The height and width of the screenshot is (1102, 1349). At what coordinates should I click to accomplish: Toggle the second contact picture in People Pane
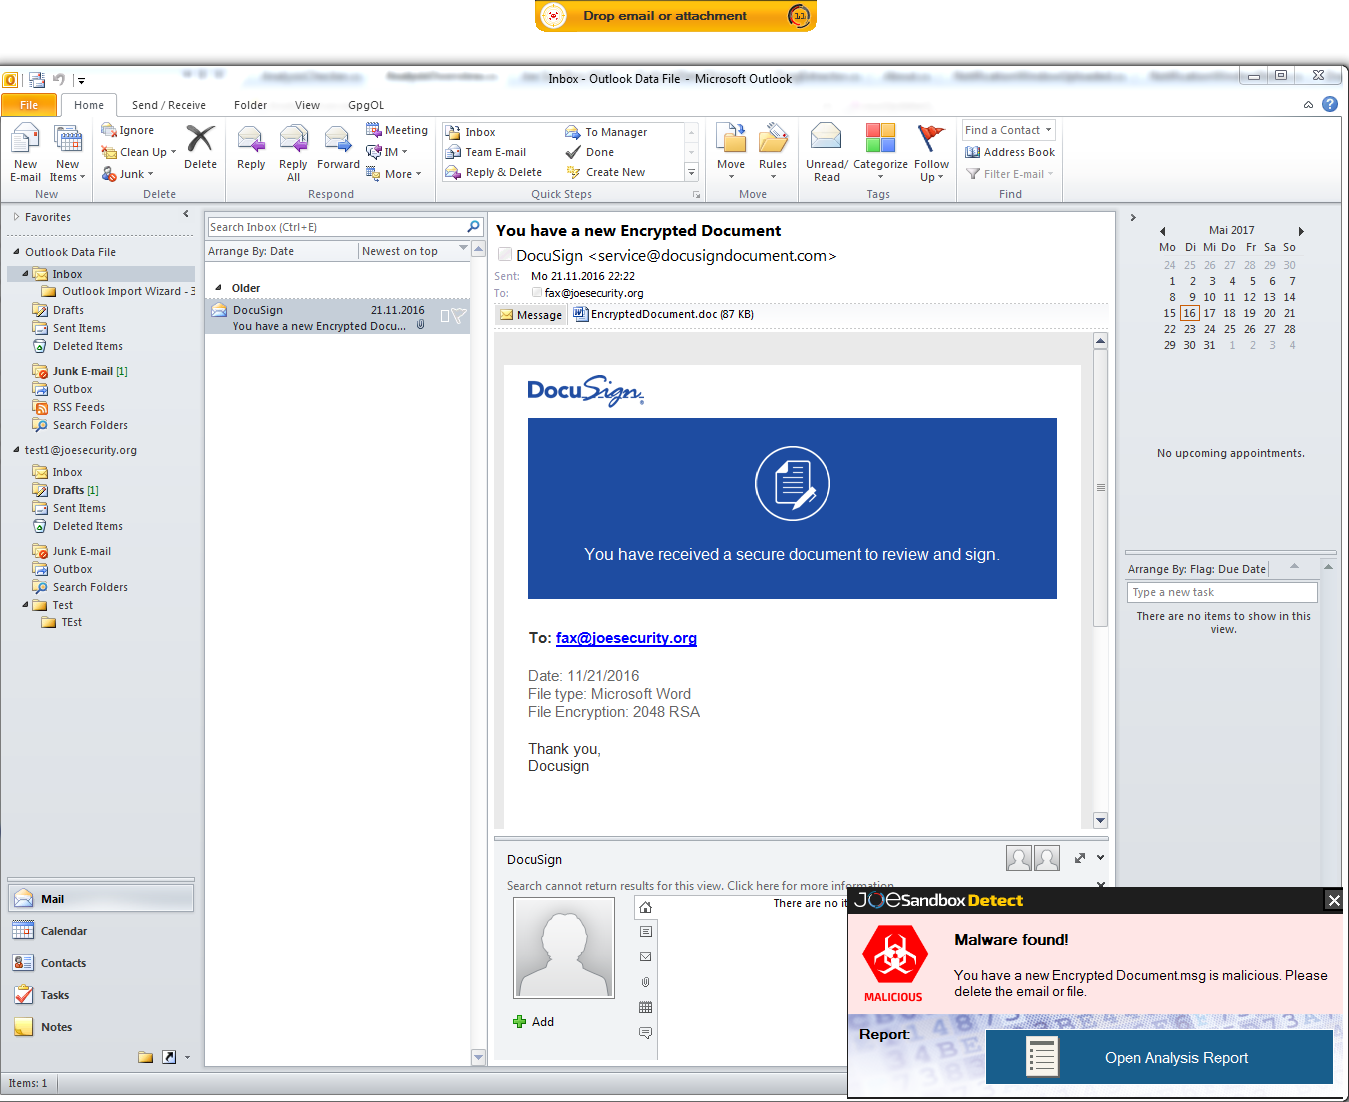coord(1047,858)
